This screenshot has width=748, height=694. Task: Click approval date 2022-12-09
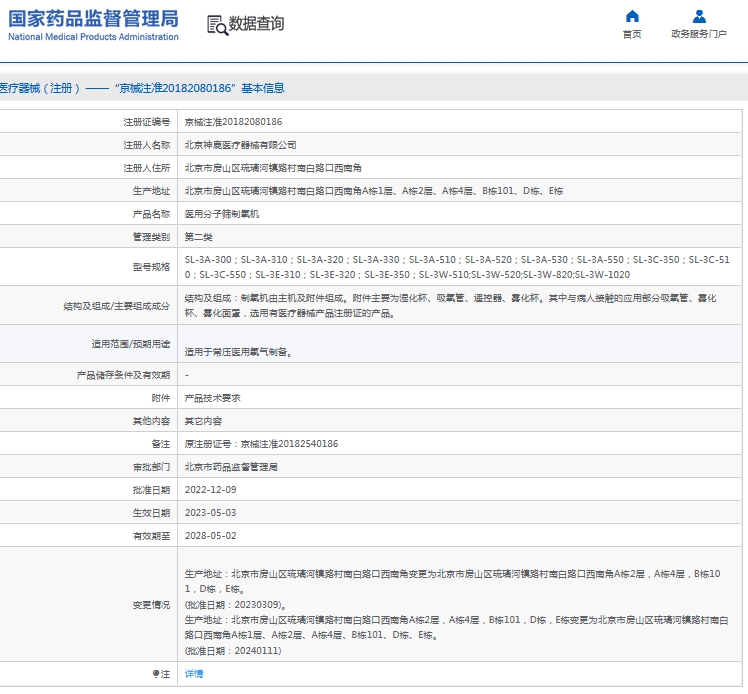210,489
